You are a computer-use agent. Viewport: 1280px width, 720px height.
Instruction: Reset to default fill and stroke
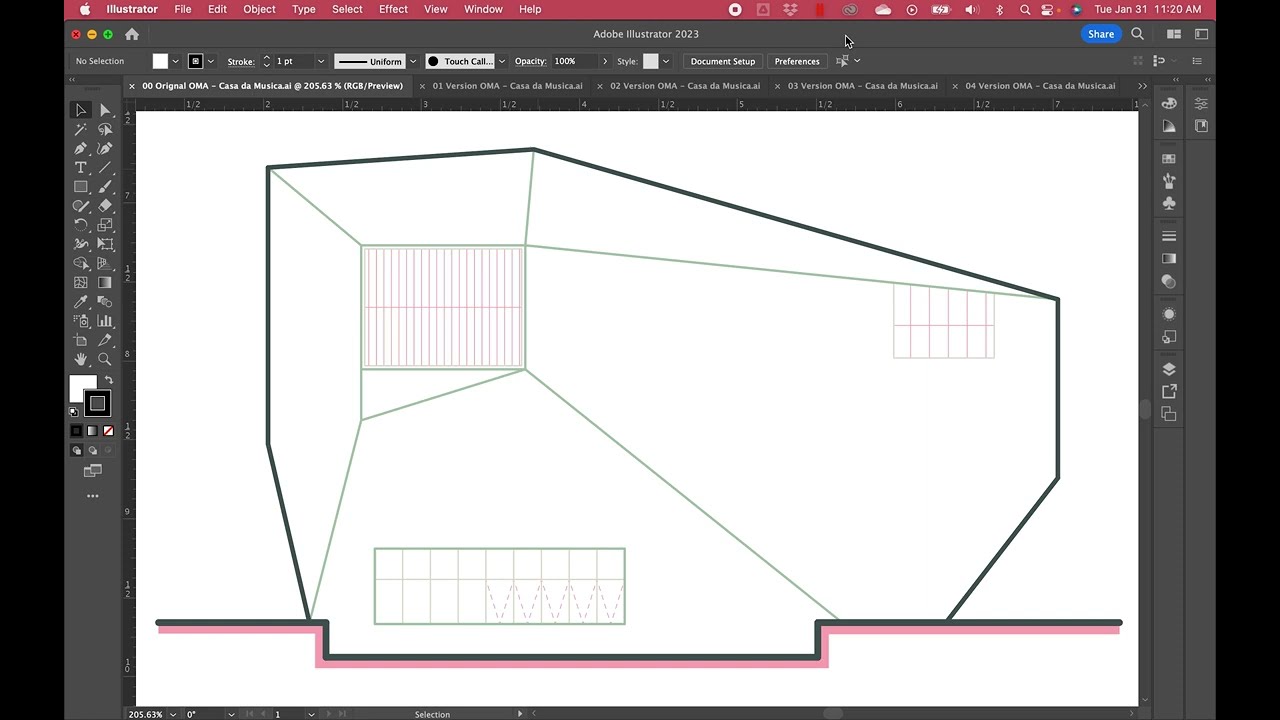pos(73,412)
